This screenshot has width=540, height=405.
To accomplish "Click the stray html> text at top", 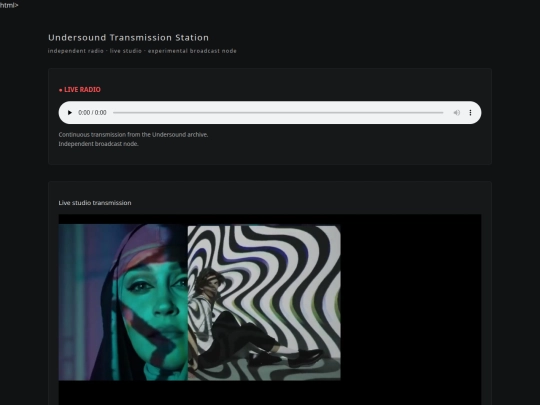I will [x=9, y=5].
